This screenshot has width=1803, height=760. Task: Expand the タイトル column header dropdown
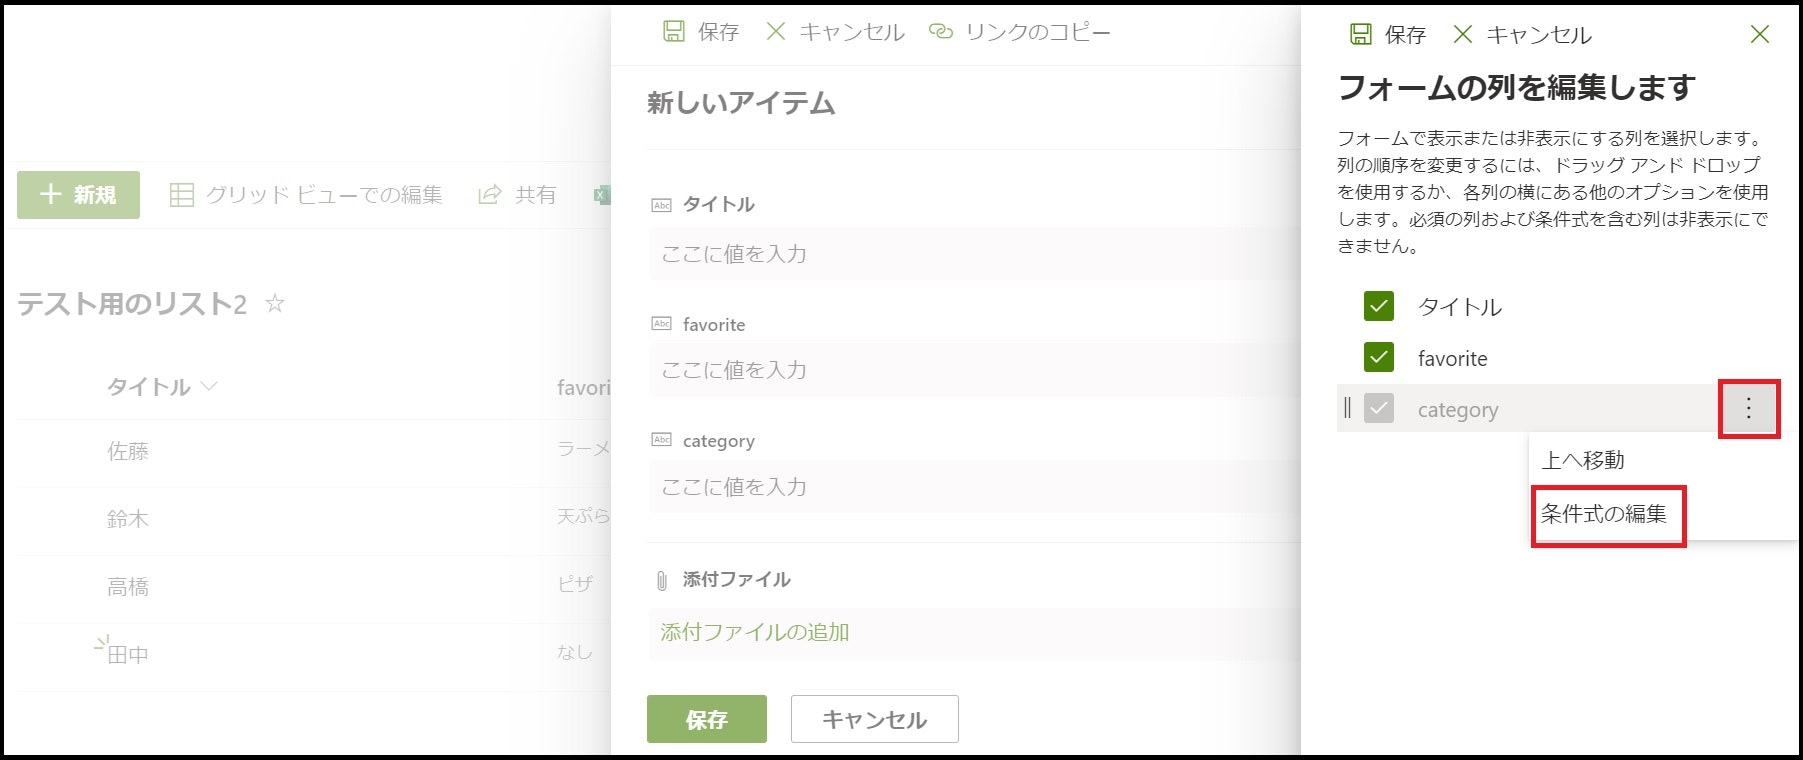coord(209,386)
